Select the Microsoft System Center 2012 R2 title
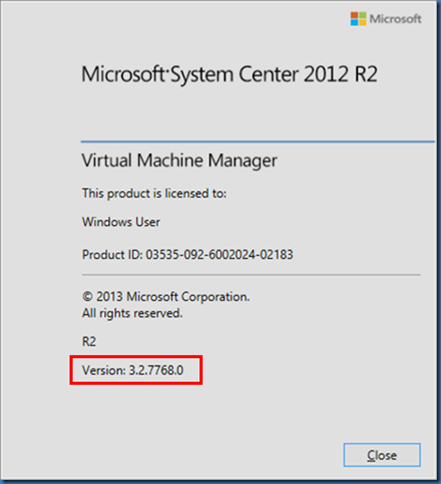The image size is (441, 484). click(x=230, y=74)
